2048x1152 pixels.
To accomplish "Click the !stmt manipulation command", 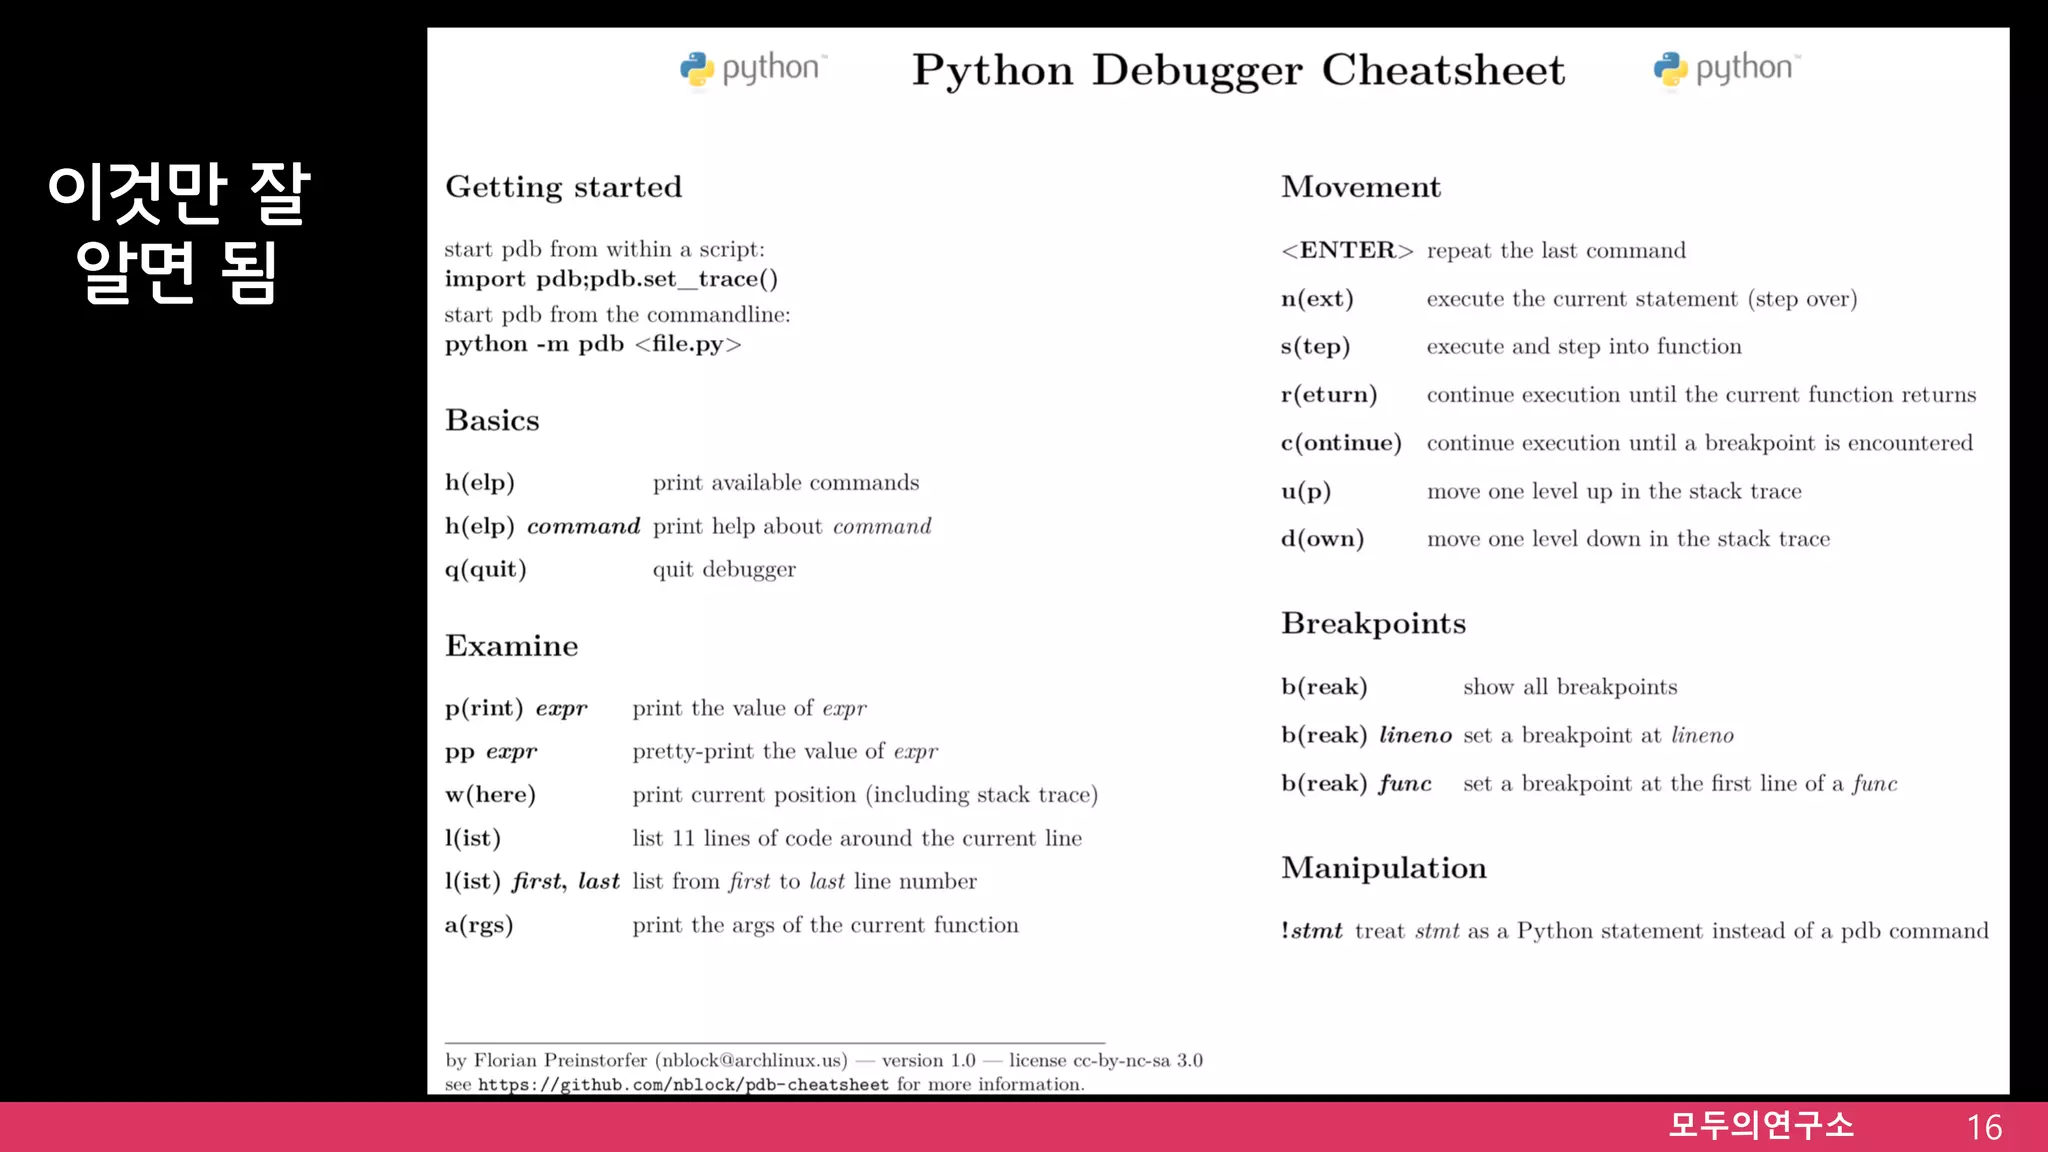I will coord(1311,931).
